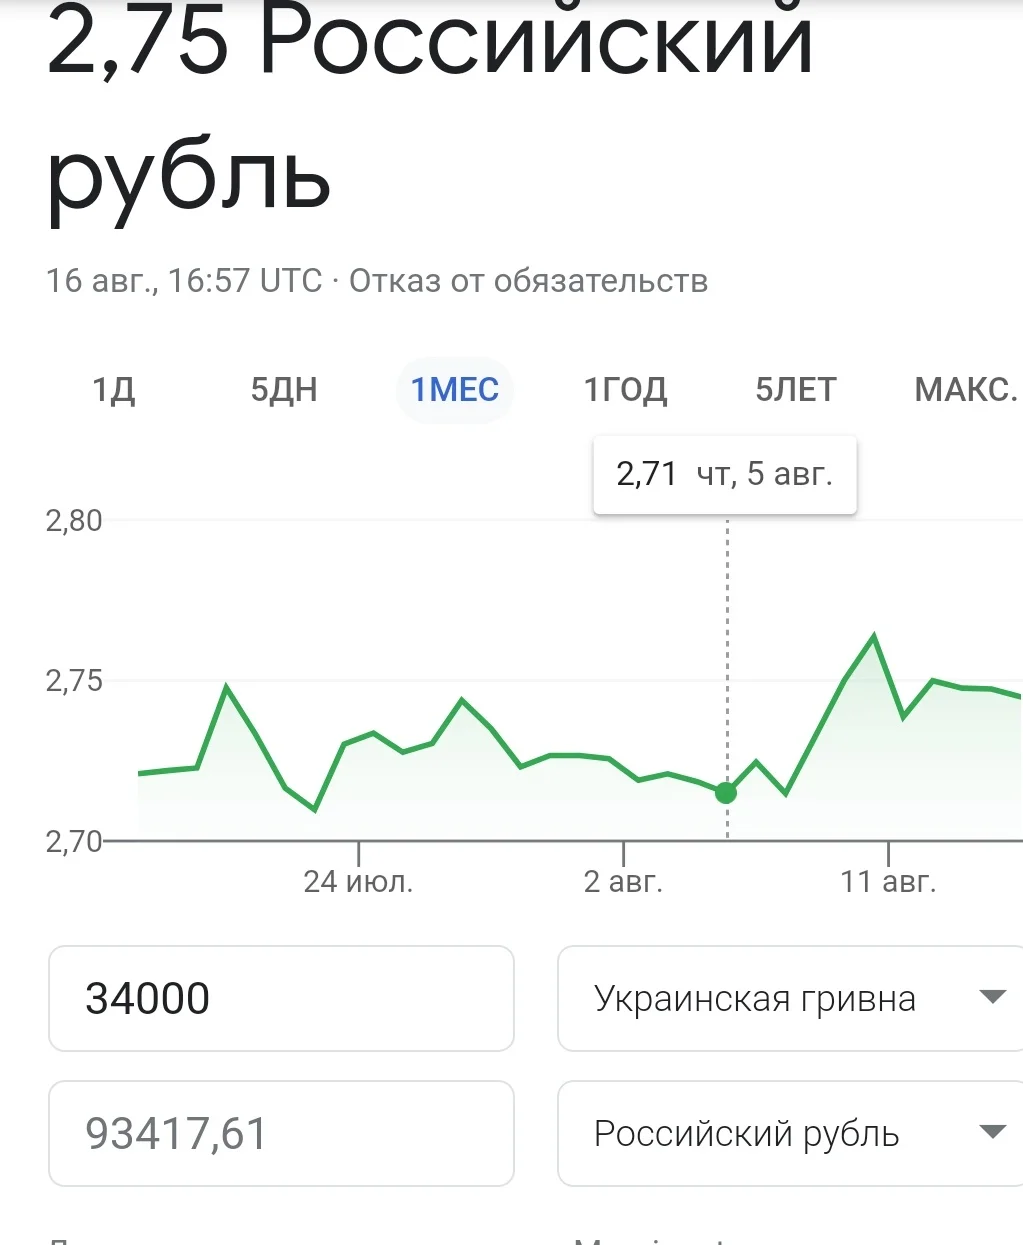1023x1245 pixels.
Task: Show the 1ГОД chart range
Action: (x=625, y=389)
